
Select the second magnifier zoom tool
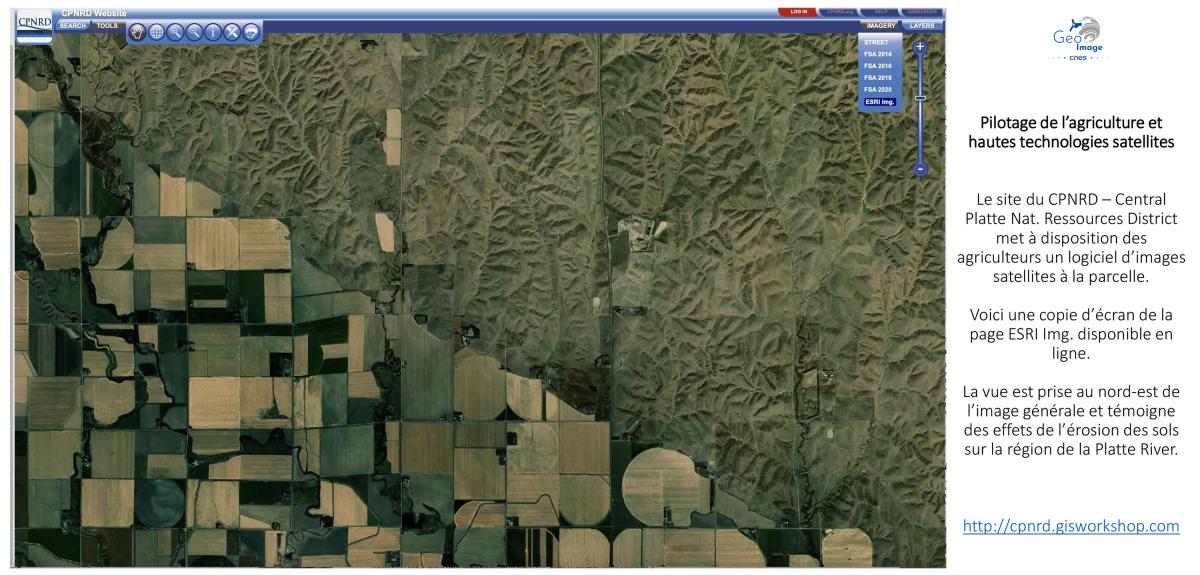[194, 32]
